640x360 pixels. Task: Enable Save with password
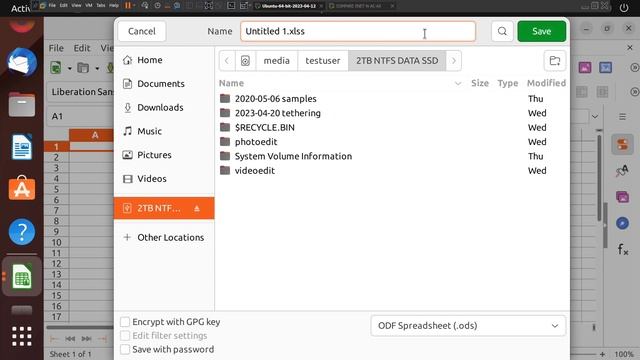(125, 349)
